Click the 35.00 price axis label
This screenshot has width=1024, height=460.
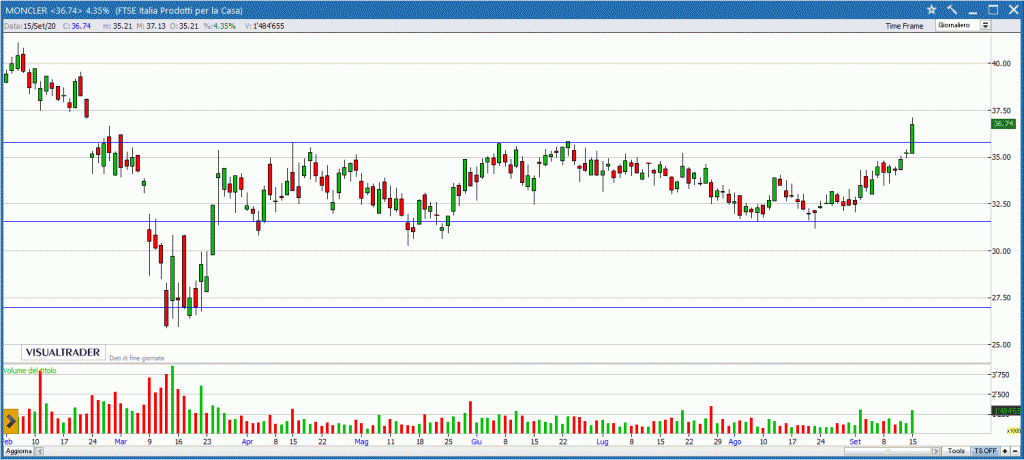pyautogui.click(x=1002, y=157)
